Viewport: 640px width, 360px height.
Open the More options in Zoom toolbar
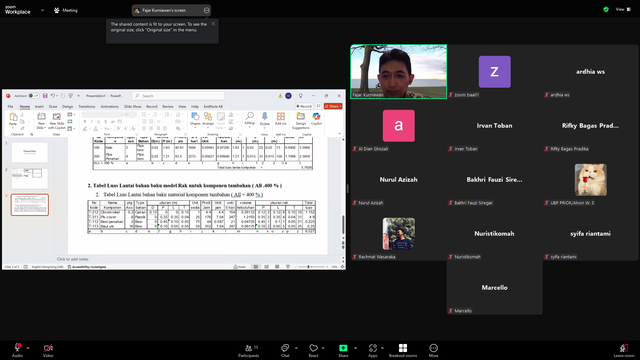pyautogui.click(x=433, y=350)
